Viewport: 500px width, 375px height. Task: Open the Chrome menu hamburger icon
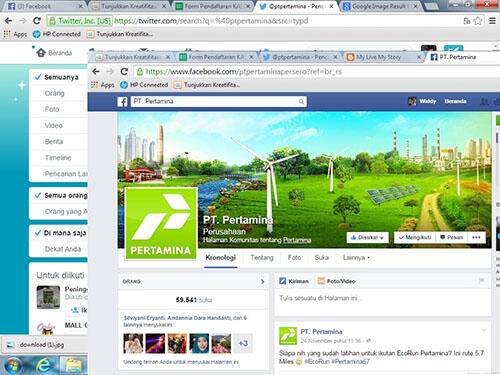[492, 21]
